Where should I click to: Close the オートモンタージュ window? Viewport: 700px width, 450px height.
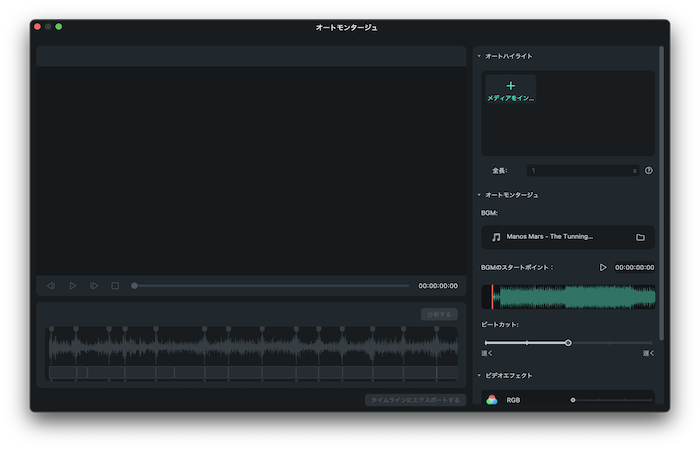tap(38, 27)
